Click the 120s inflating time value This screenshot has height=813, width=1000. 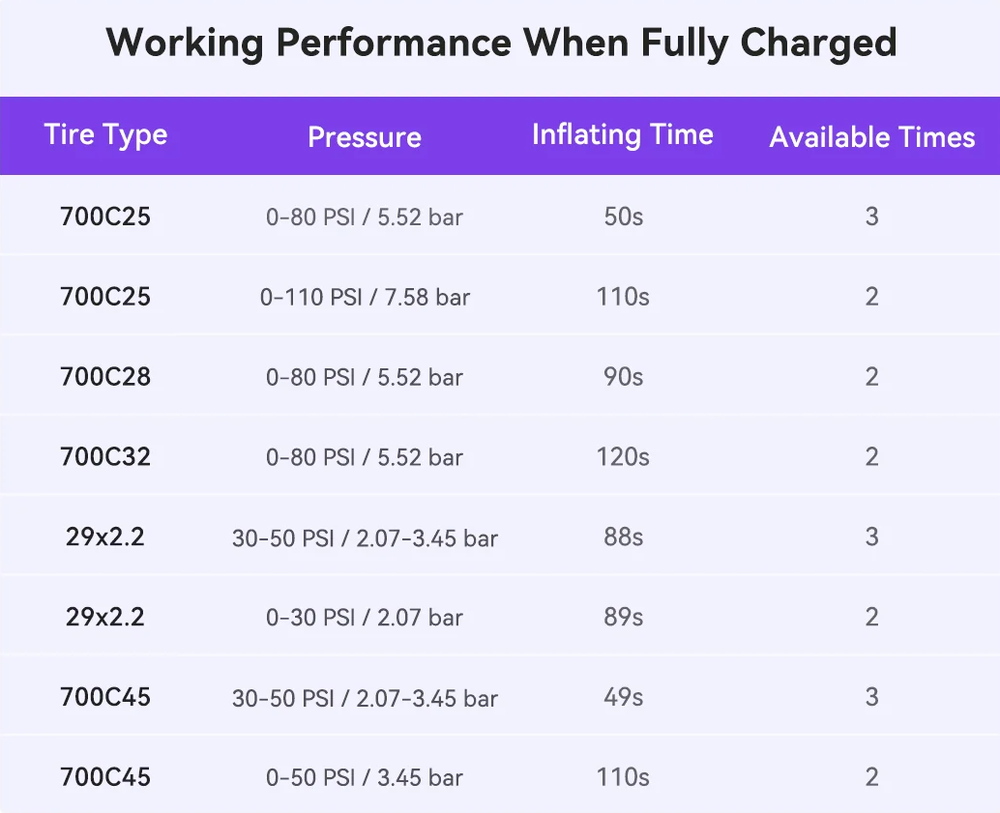(x=623, y=457)
